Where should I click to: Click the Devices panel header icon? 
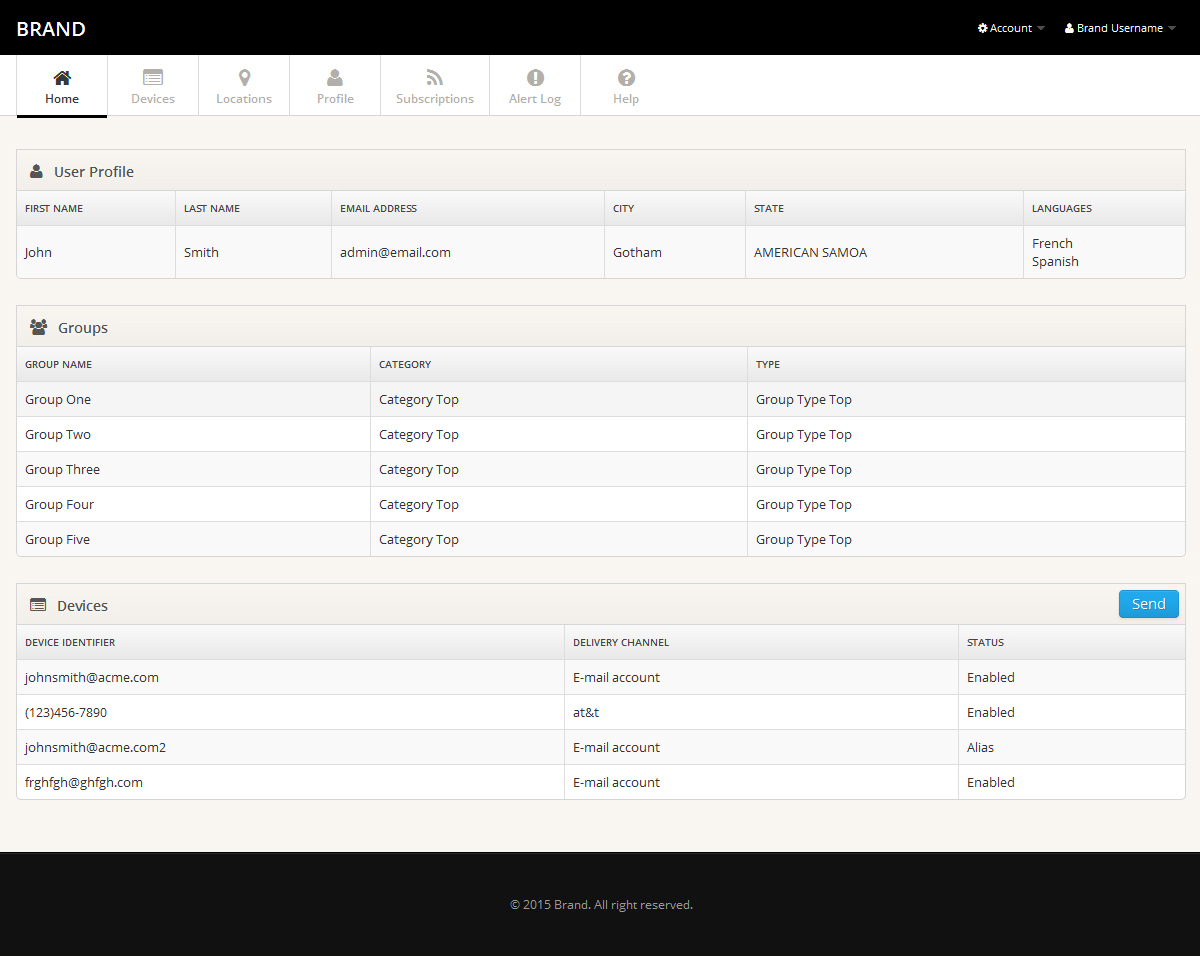tap(38, 605)
